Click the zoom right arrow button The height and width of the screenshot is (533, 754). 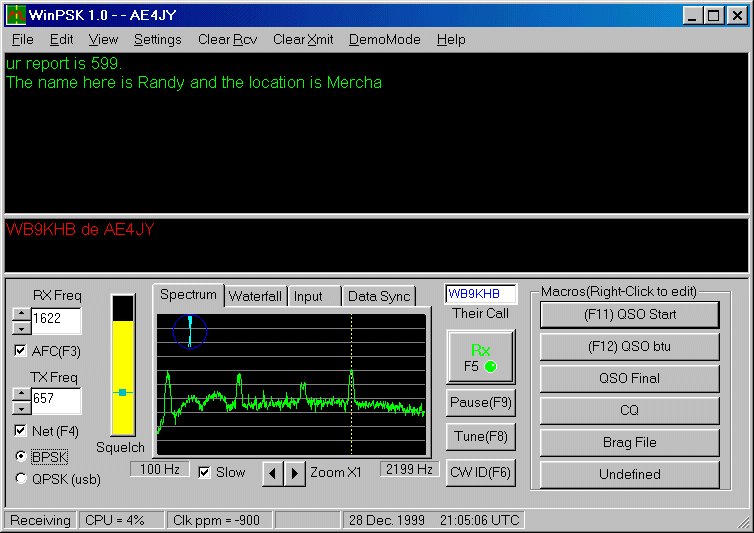[x=294, y=473]
